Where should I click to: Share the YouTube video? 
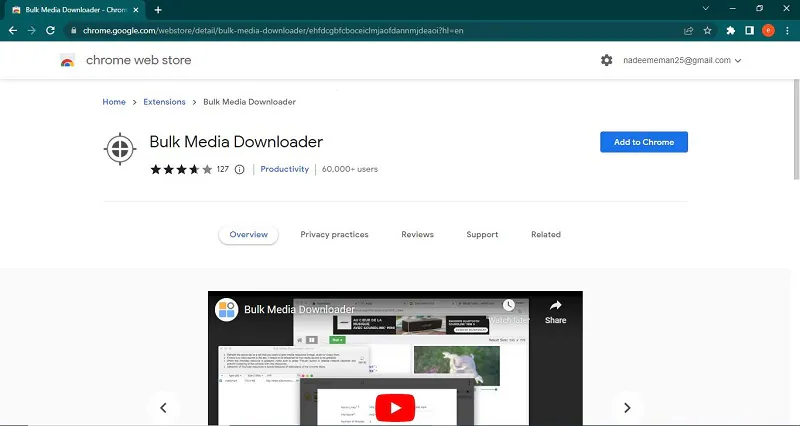point(556,312)
